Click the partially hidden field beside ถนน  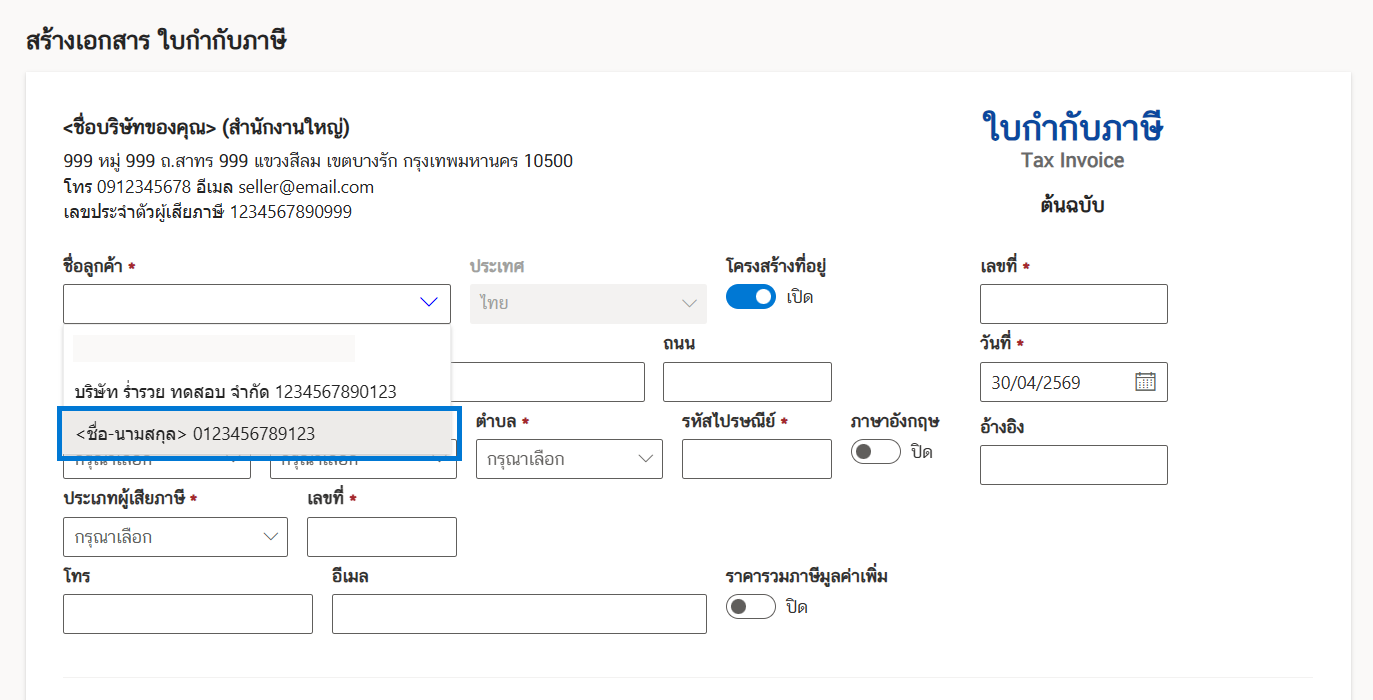pyautogui.click(x=548, y=382)
